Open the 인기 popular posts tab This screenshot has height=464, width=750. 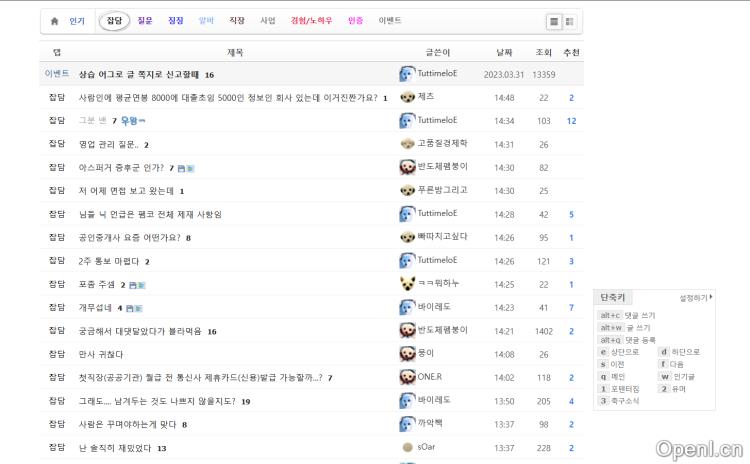pyautogui.click(x=77, y=20)
